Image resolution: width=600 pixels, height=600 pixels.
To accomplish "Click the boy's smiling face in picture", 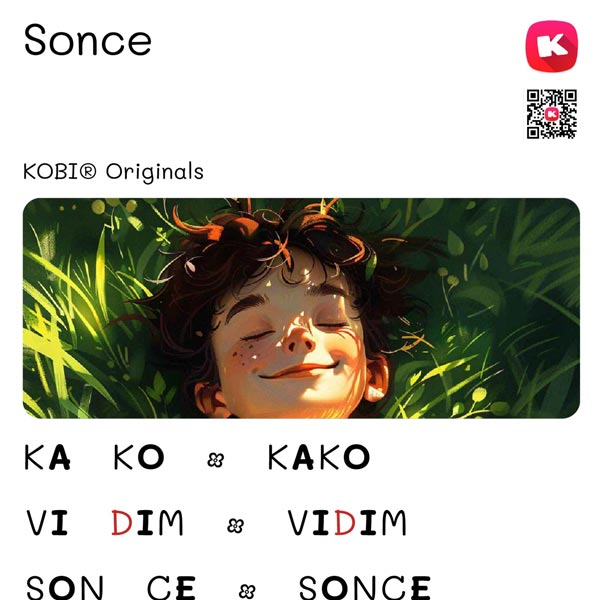I will (x=291, y=344).
